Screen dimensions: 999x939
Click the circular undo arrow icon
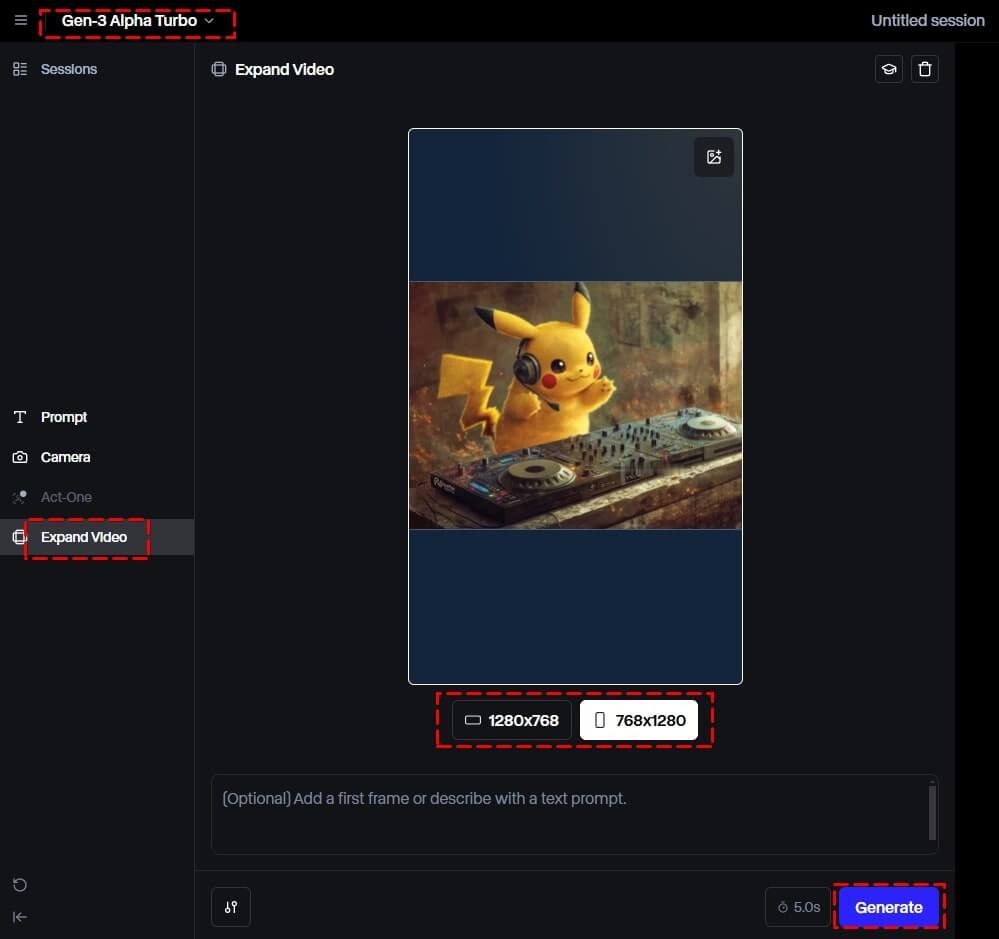point(20,885)
